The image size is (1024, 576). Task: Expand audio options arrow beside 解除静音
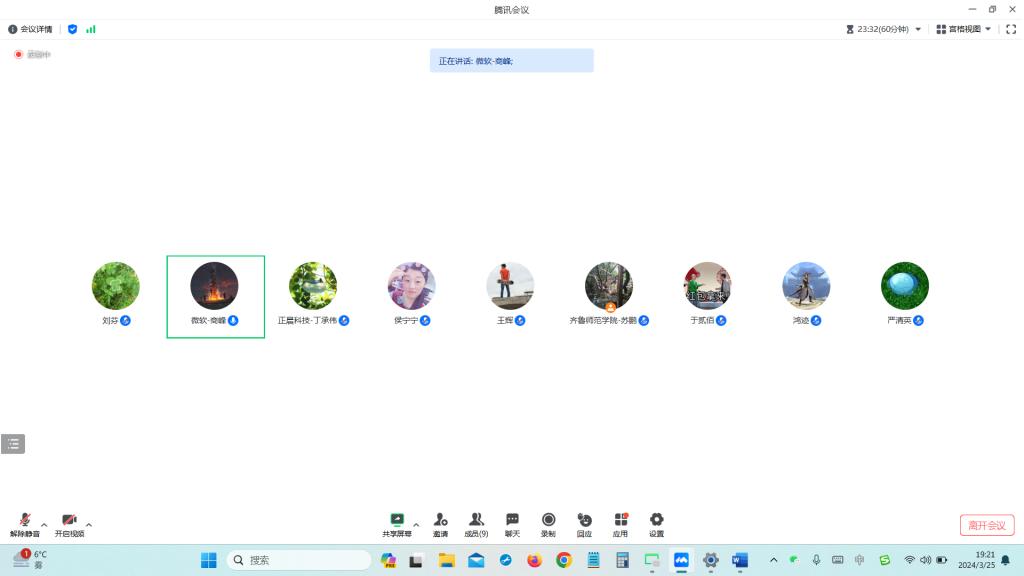44,524
